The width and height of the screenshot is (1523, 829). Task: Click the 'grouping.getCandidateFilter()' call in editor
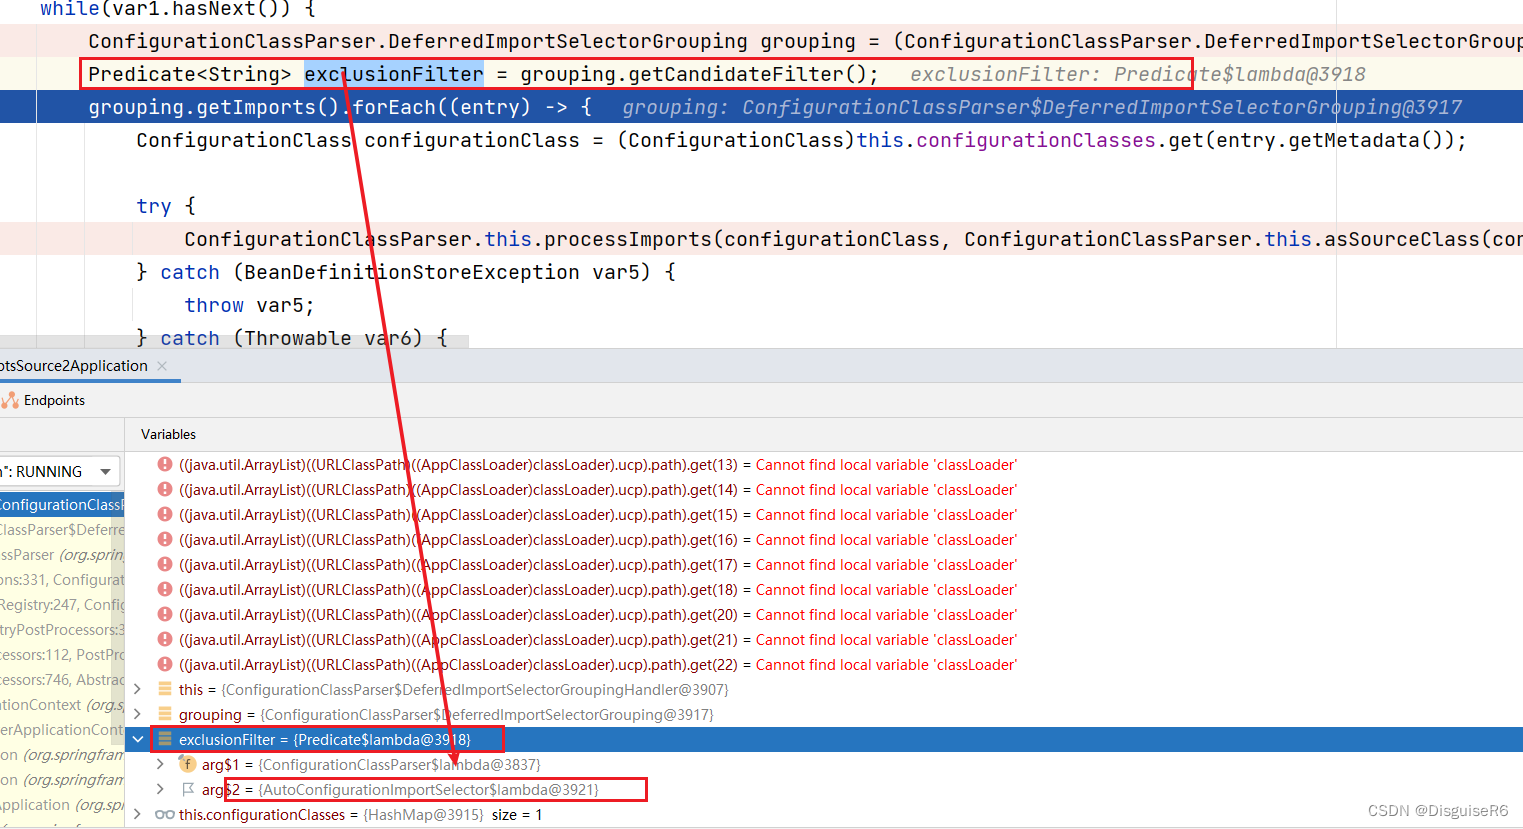(x=693, y=74)
